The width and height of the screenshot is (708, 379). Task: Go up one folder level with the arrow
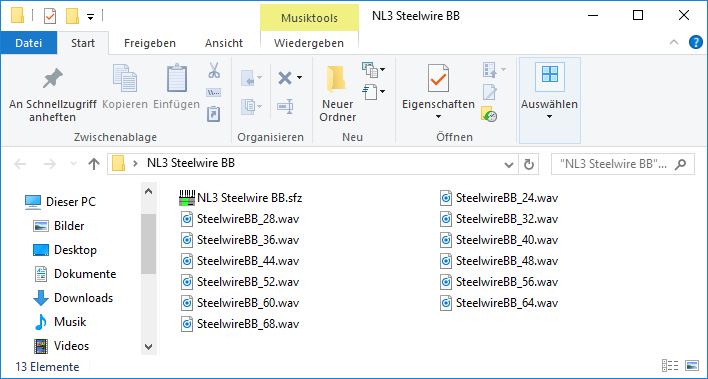(94, 164)
